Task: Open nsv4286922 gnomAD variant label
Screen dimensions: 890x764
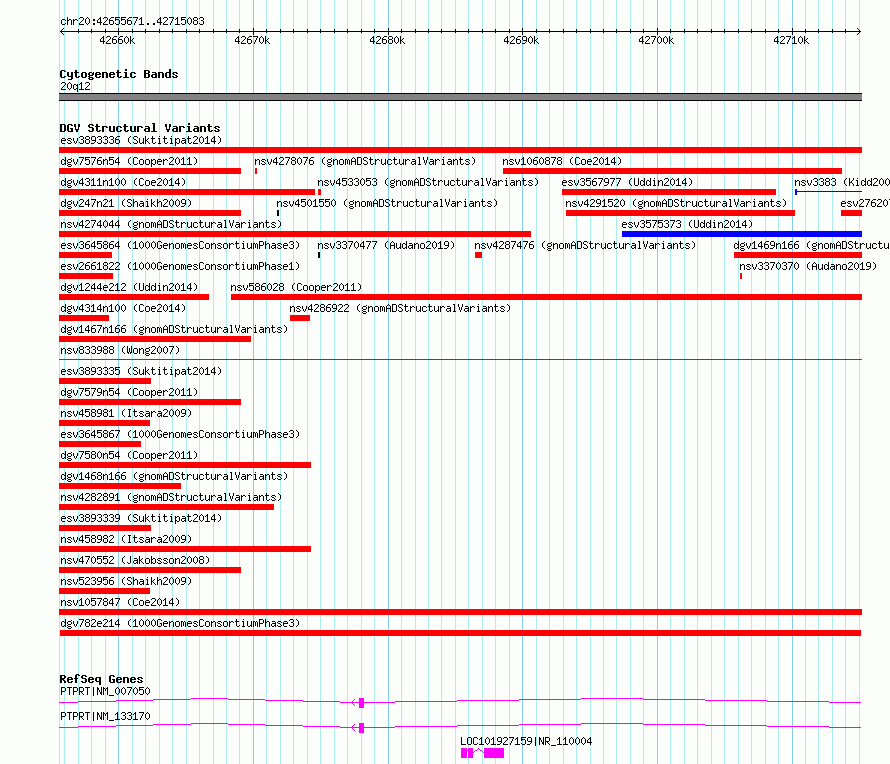Action: [x=400, y=308]
